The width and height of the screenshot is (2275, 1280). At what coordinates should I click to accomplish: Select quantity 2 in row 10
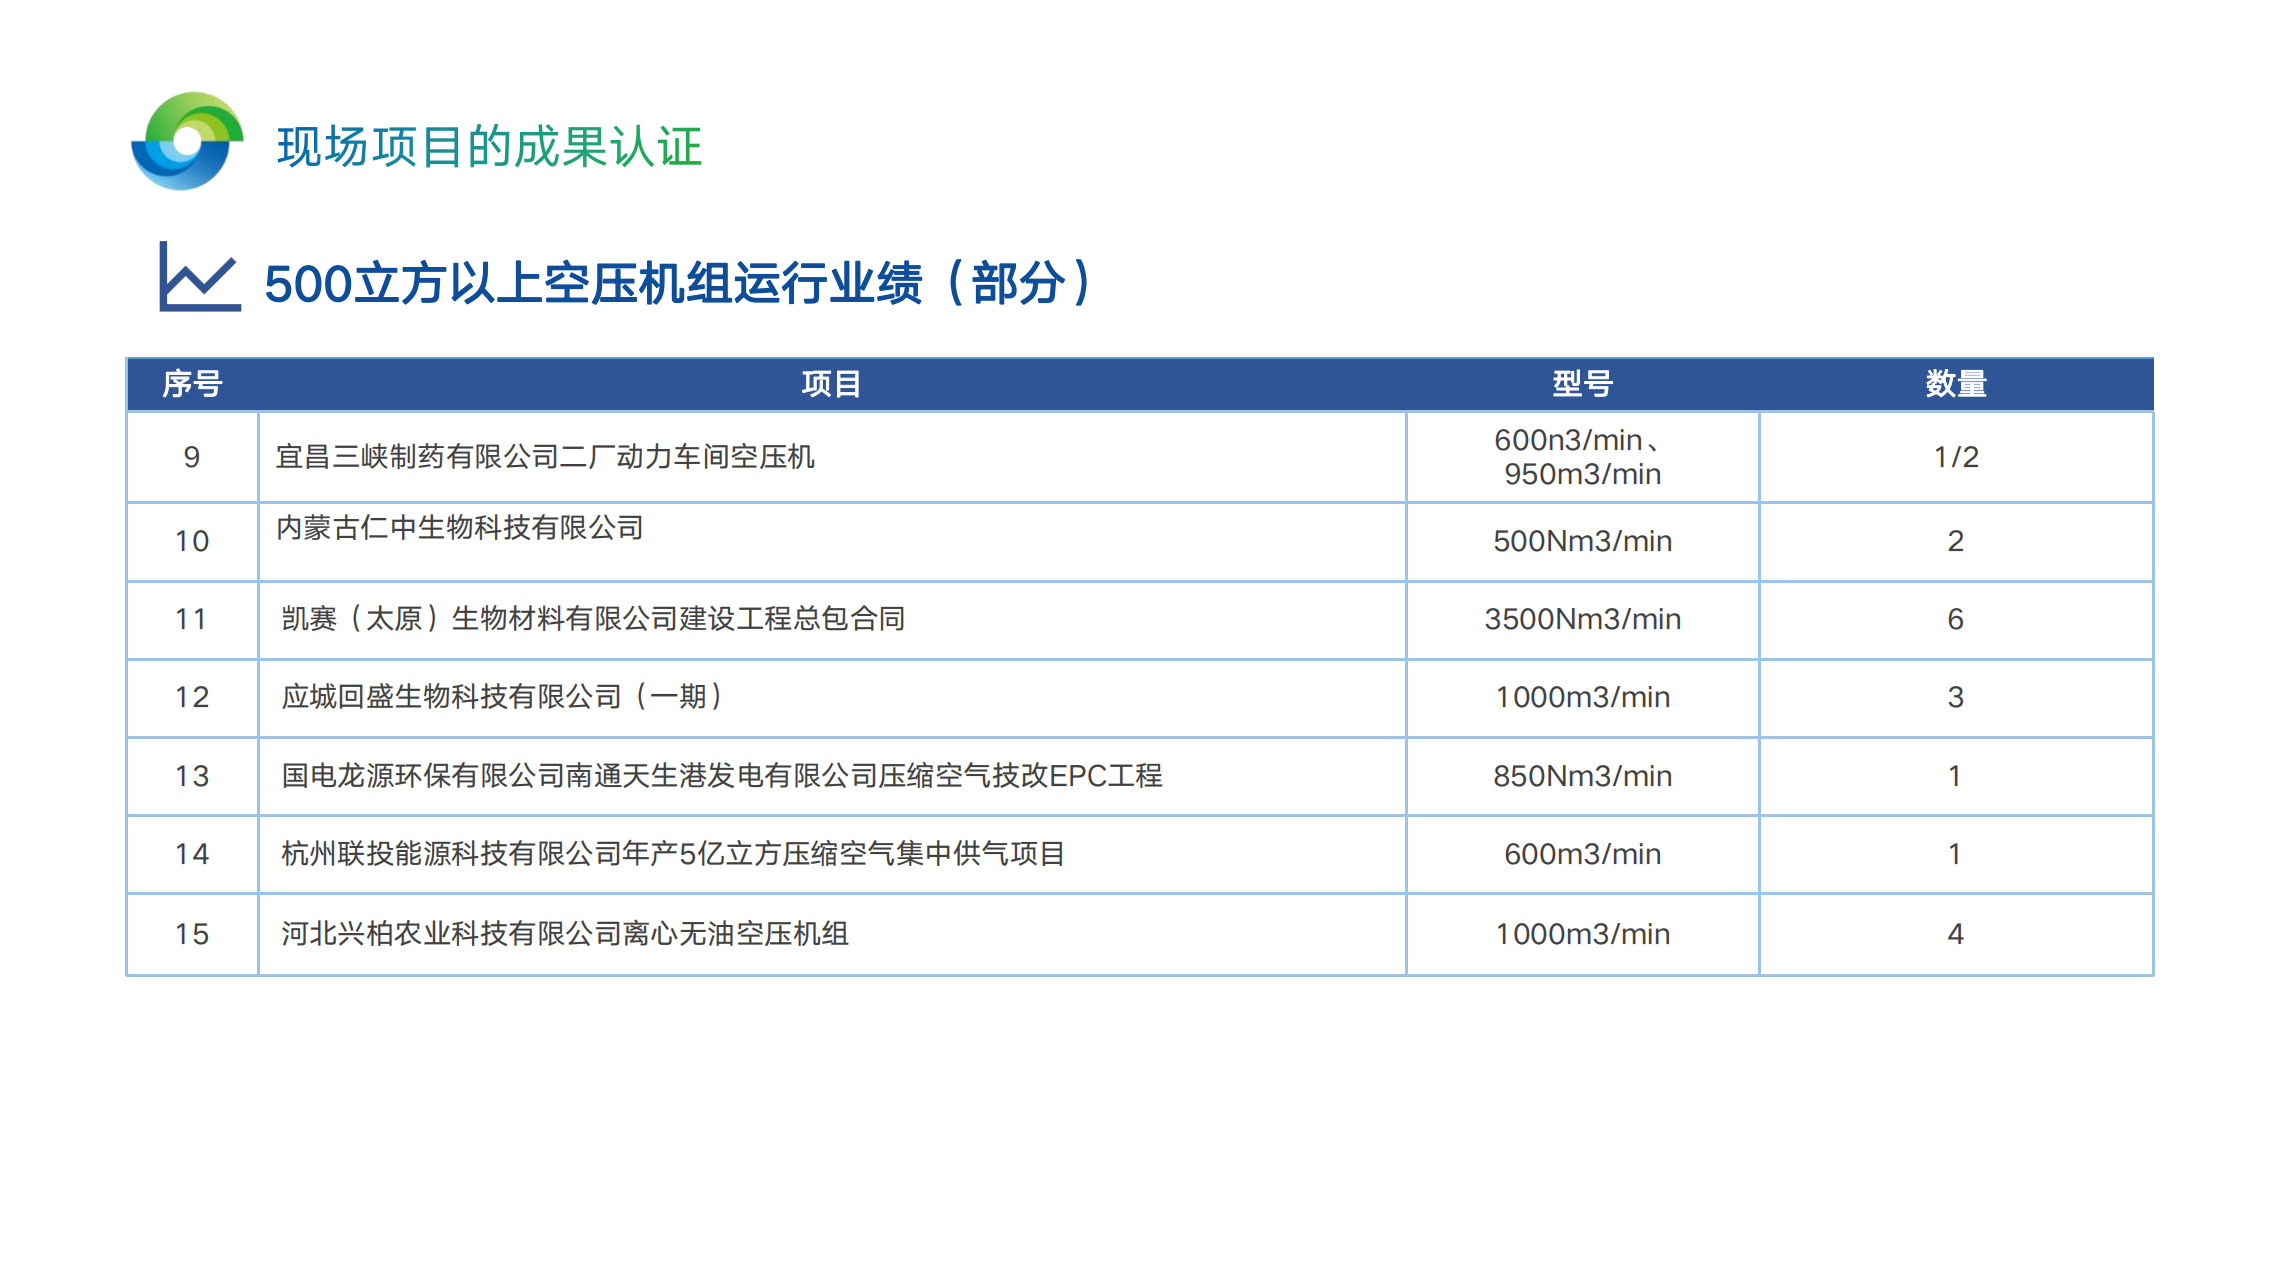pyautogui.click(x=1956, y=541)
